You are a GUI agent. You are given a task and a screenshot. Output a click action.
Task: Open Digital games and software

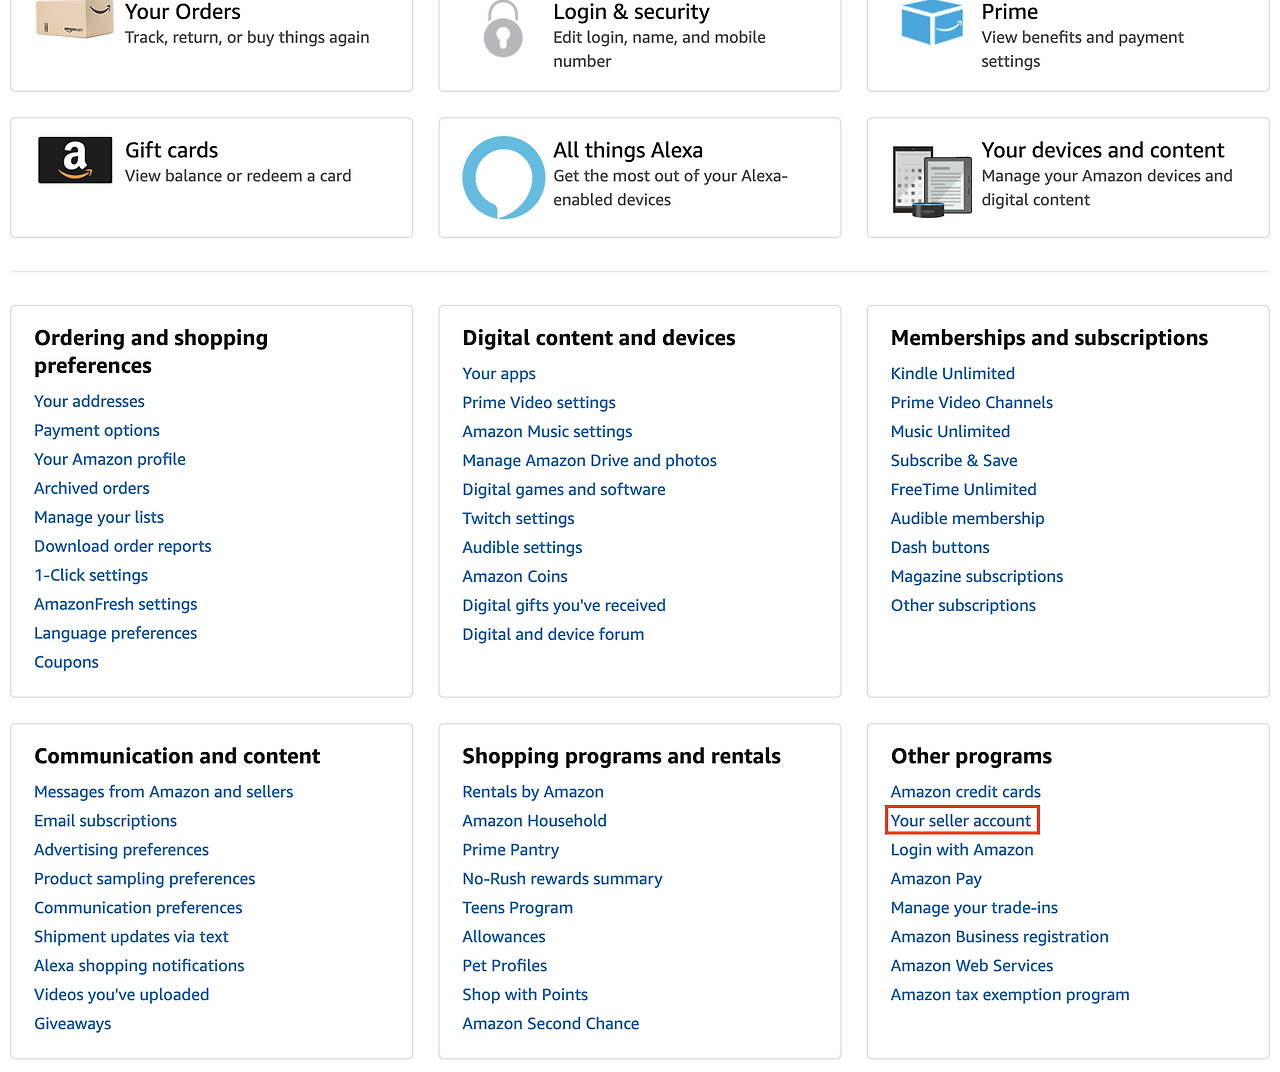(564, 489)
